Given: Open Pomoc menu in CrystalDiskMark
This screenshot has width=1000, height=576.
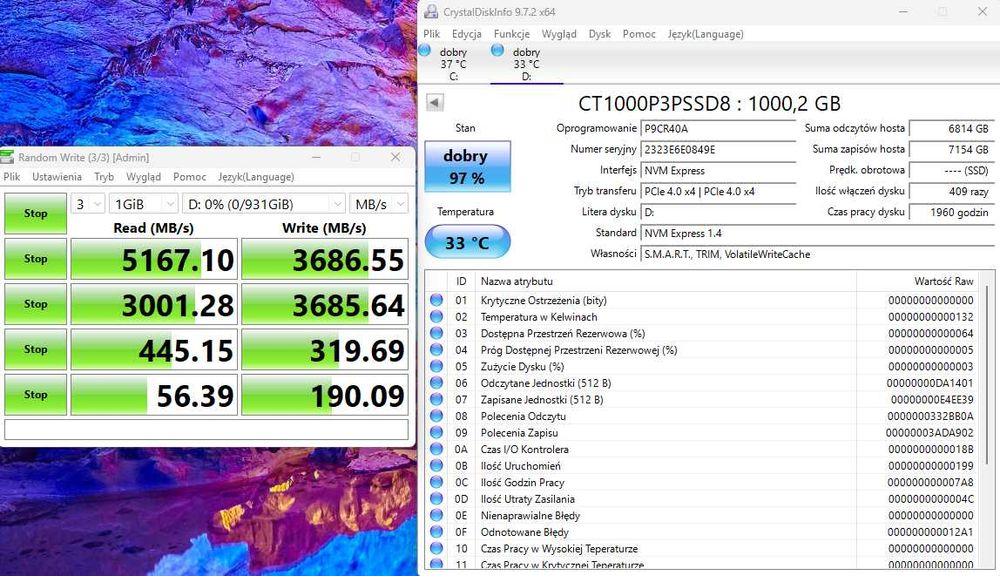Looking at the screenshot, I should point(189,177).
